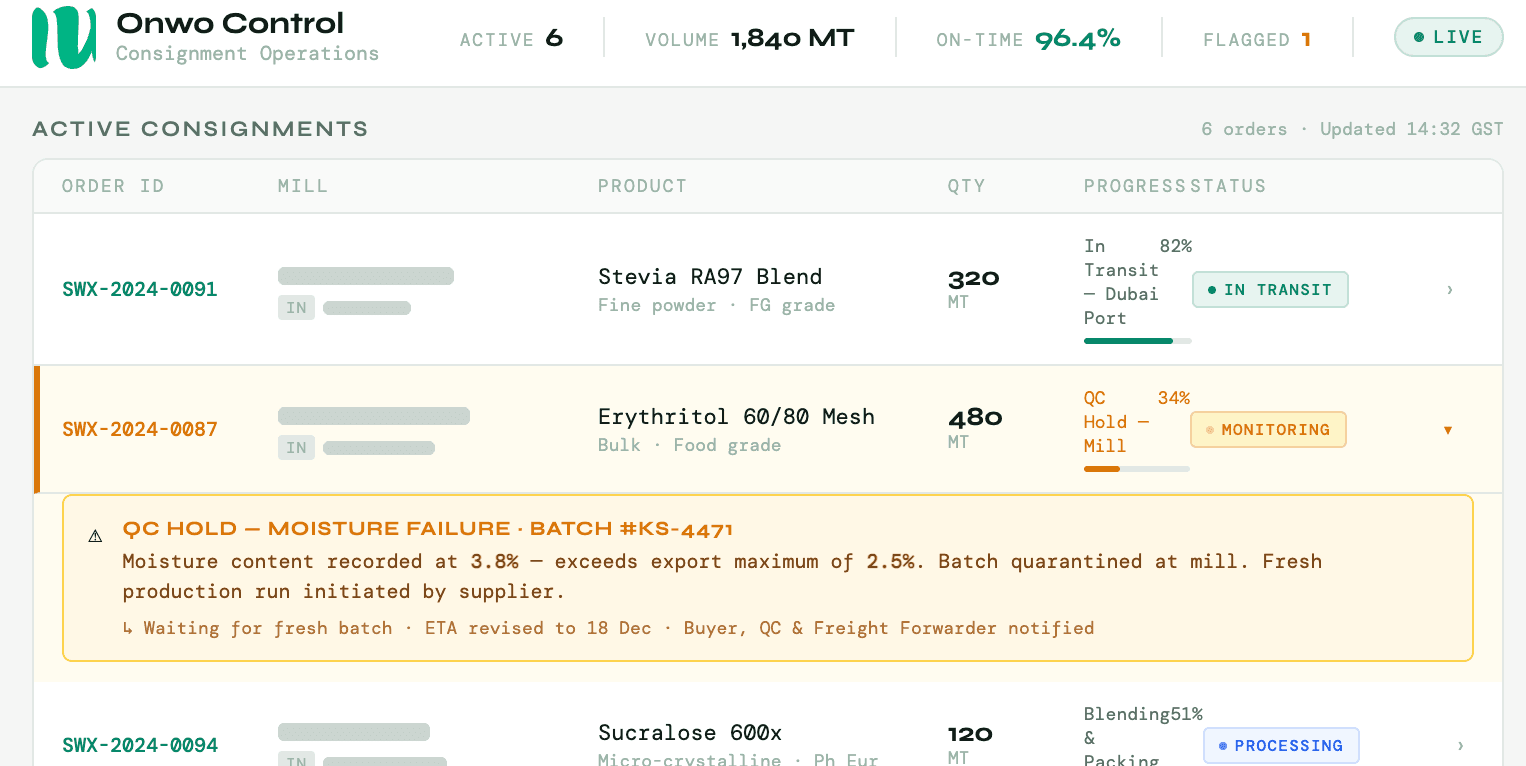Click the blue dot inside the PROCESSING badge
The width and height of the screenshot is (1526, 766).
(x=1222, y=745)
